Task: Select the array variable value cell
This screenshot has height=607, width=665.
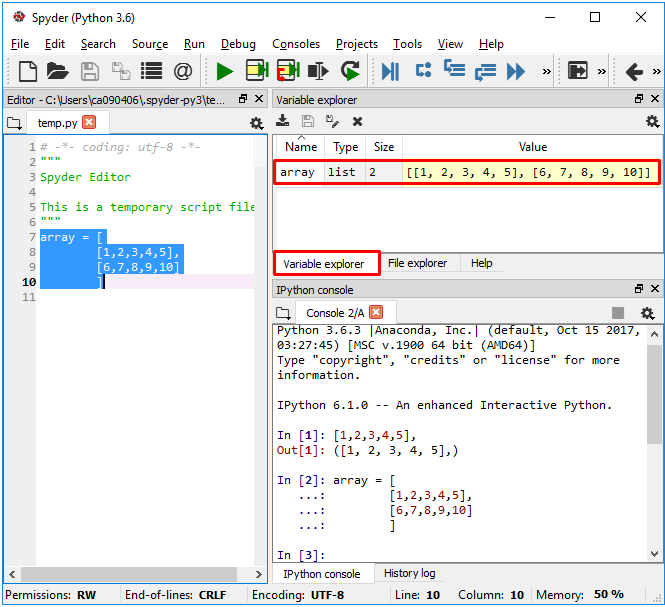Action: click(x=531, y=172)
